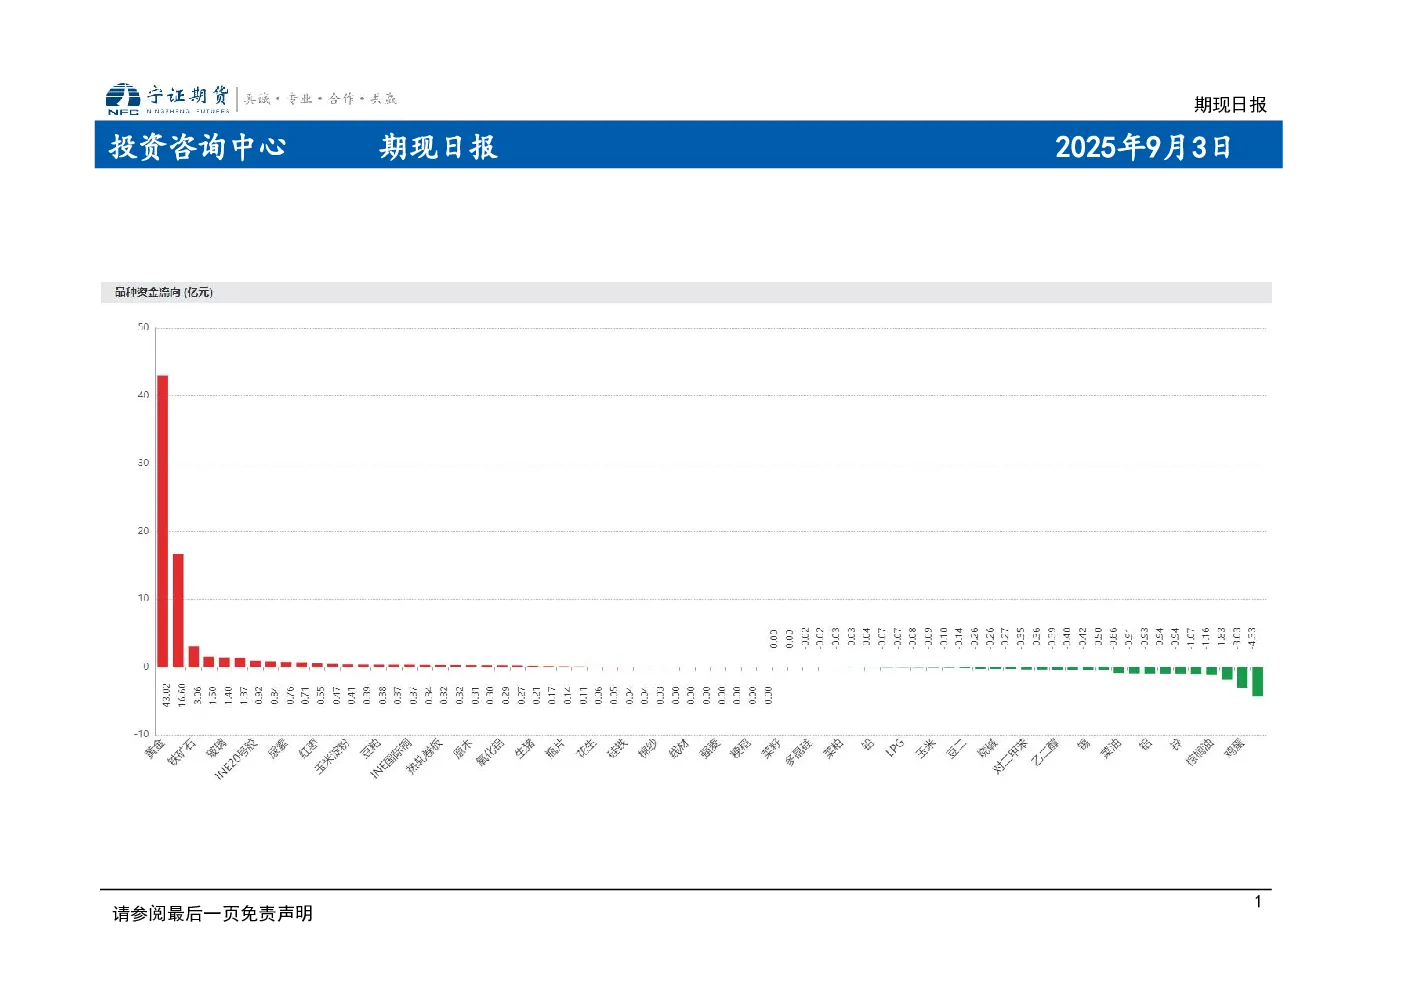Image resolution: width=1403 pixels, height=993 pixels.
Task: Click the 43.02 value under the 黄金 bar
Action: (x=166, y=694)
